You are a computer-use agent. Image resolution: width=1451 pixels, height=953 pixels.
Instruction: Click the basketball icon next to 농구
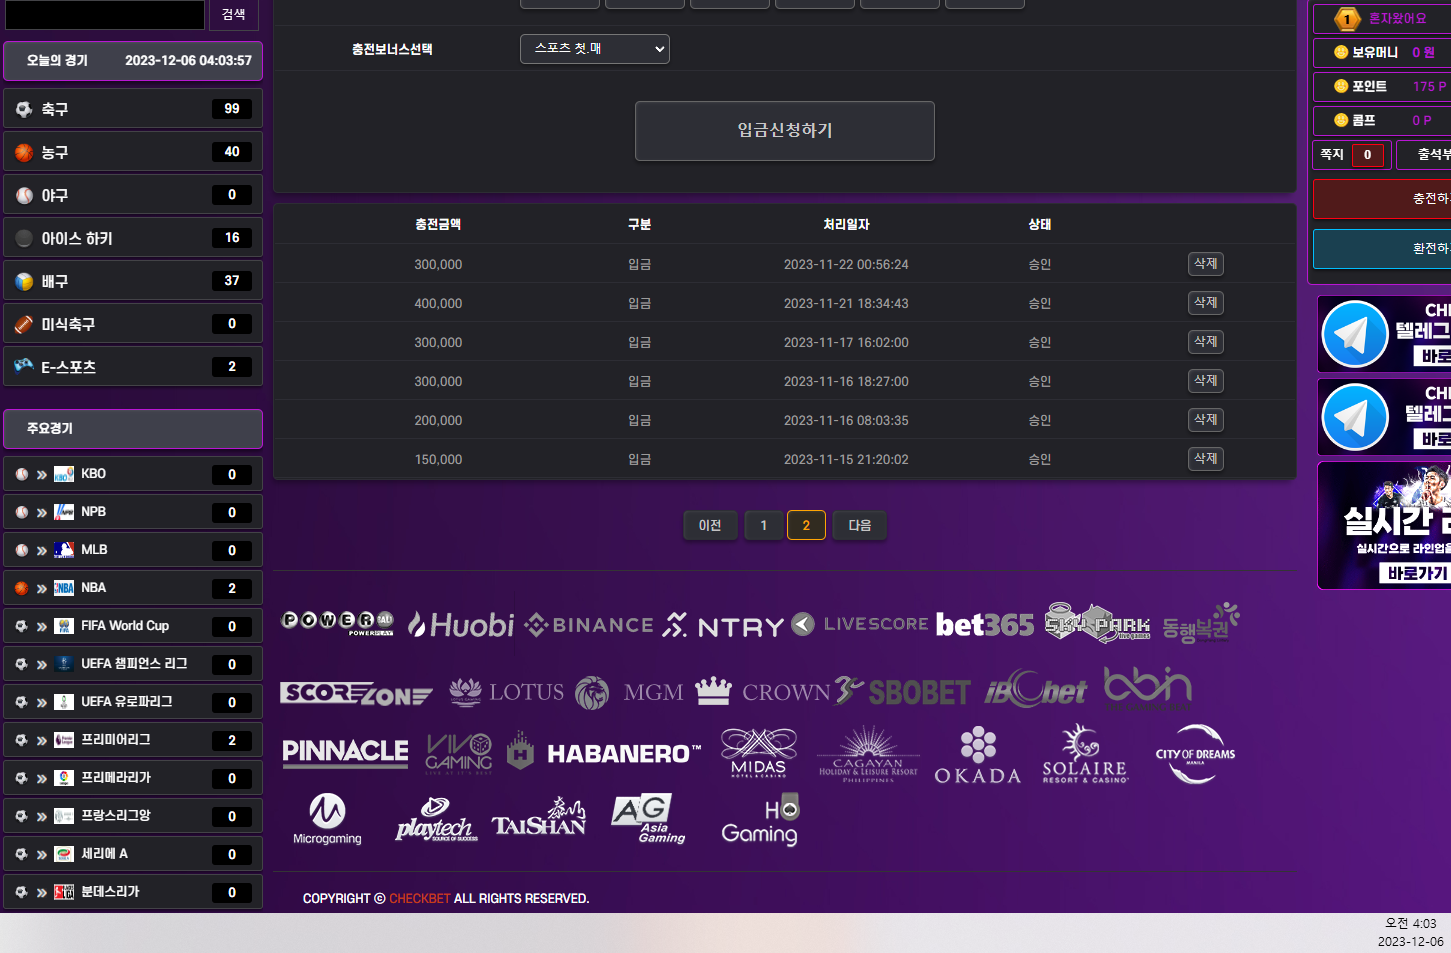24,152
